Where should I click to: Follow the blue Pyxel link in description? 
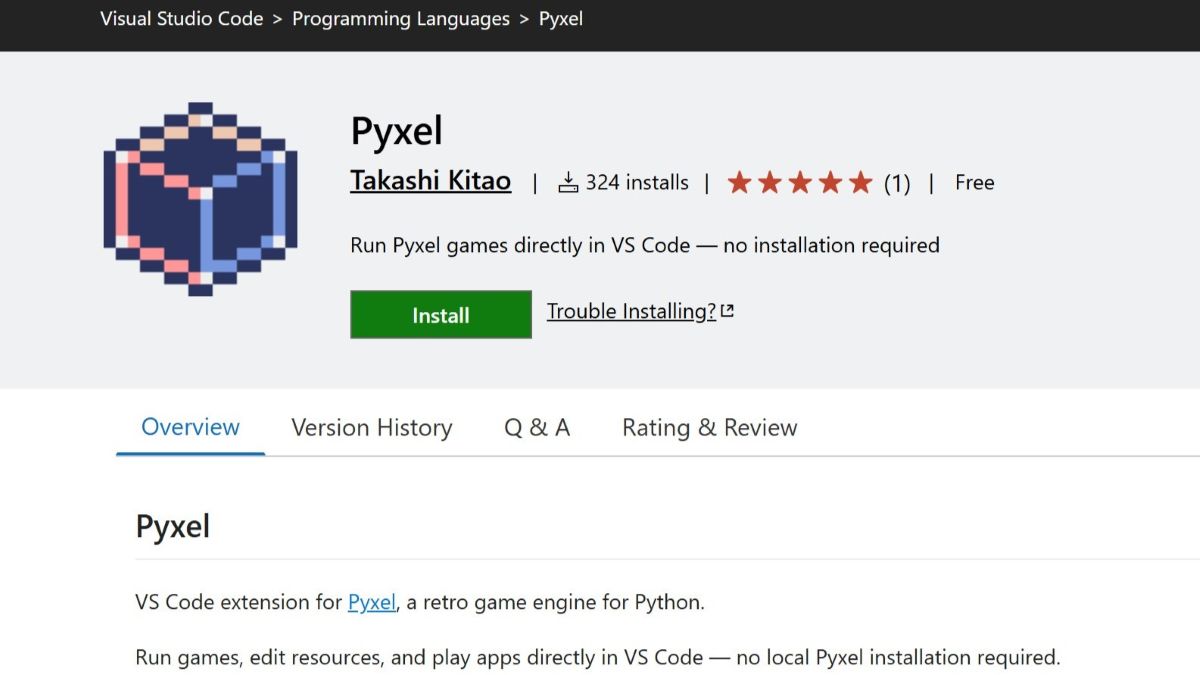point(371,602)
